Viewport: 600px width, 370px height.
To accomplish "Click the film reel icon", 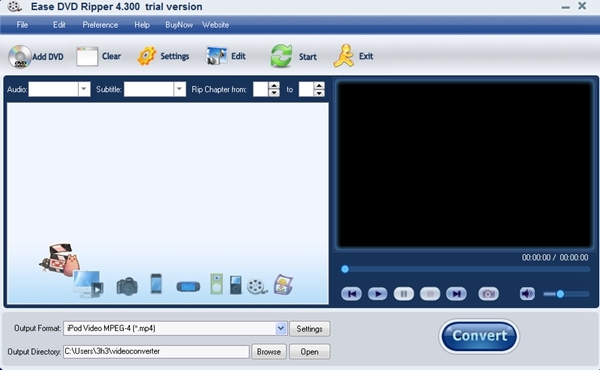I will pyautogui.click(x=257, y=286).
